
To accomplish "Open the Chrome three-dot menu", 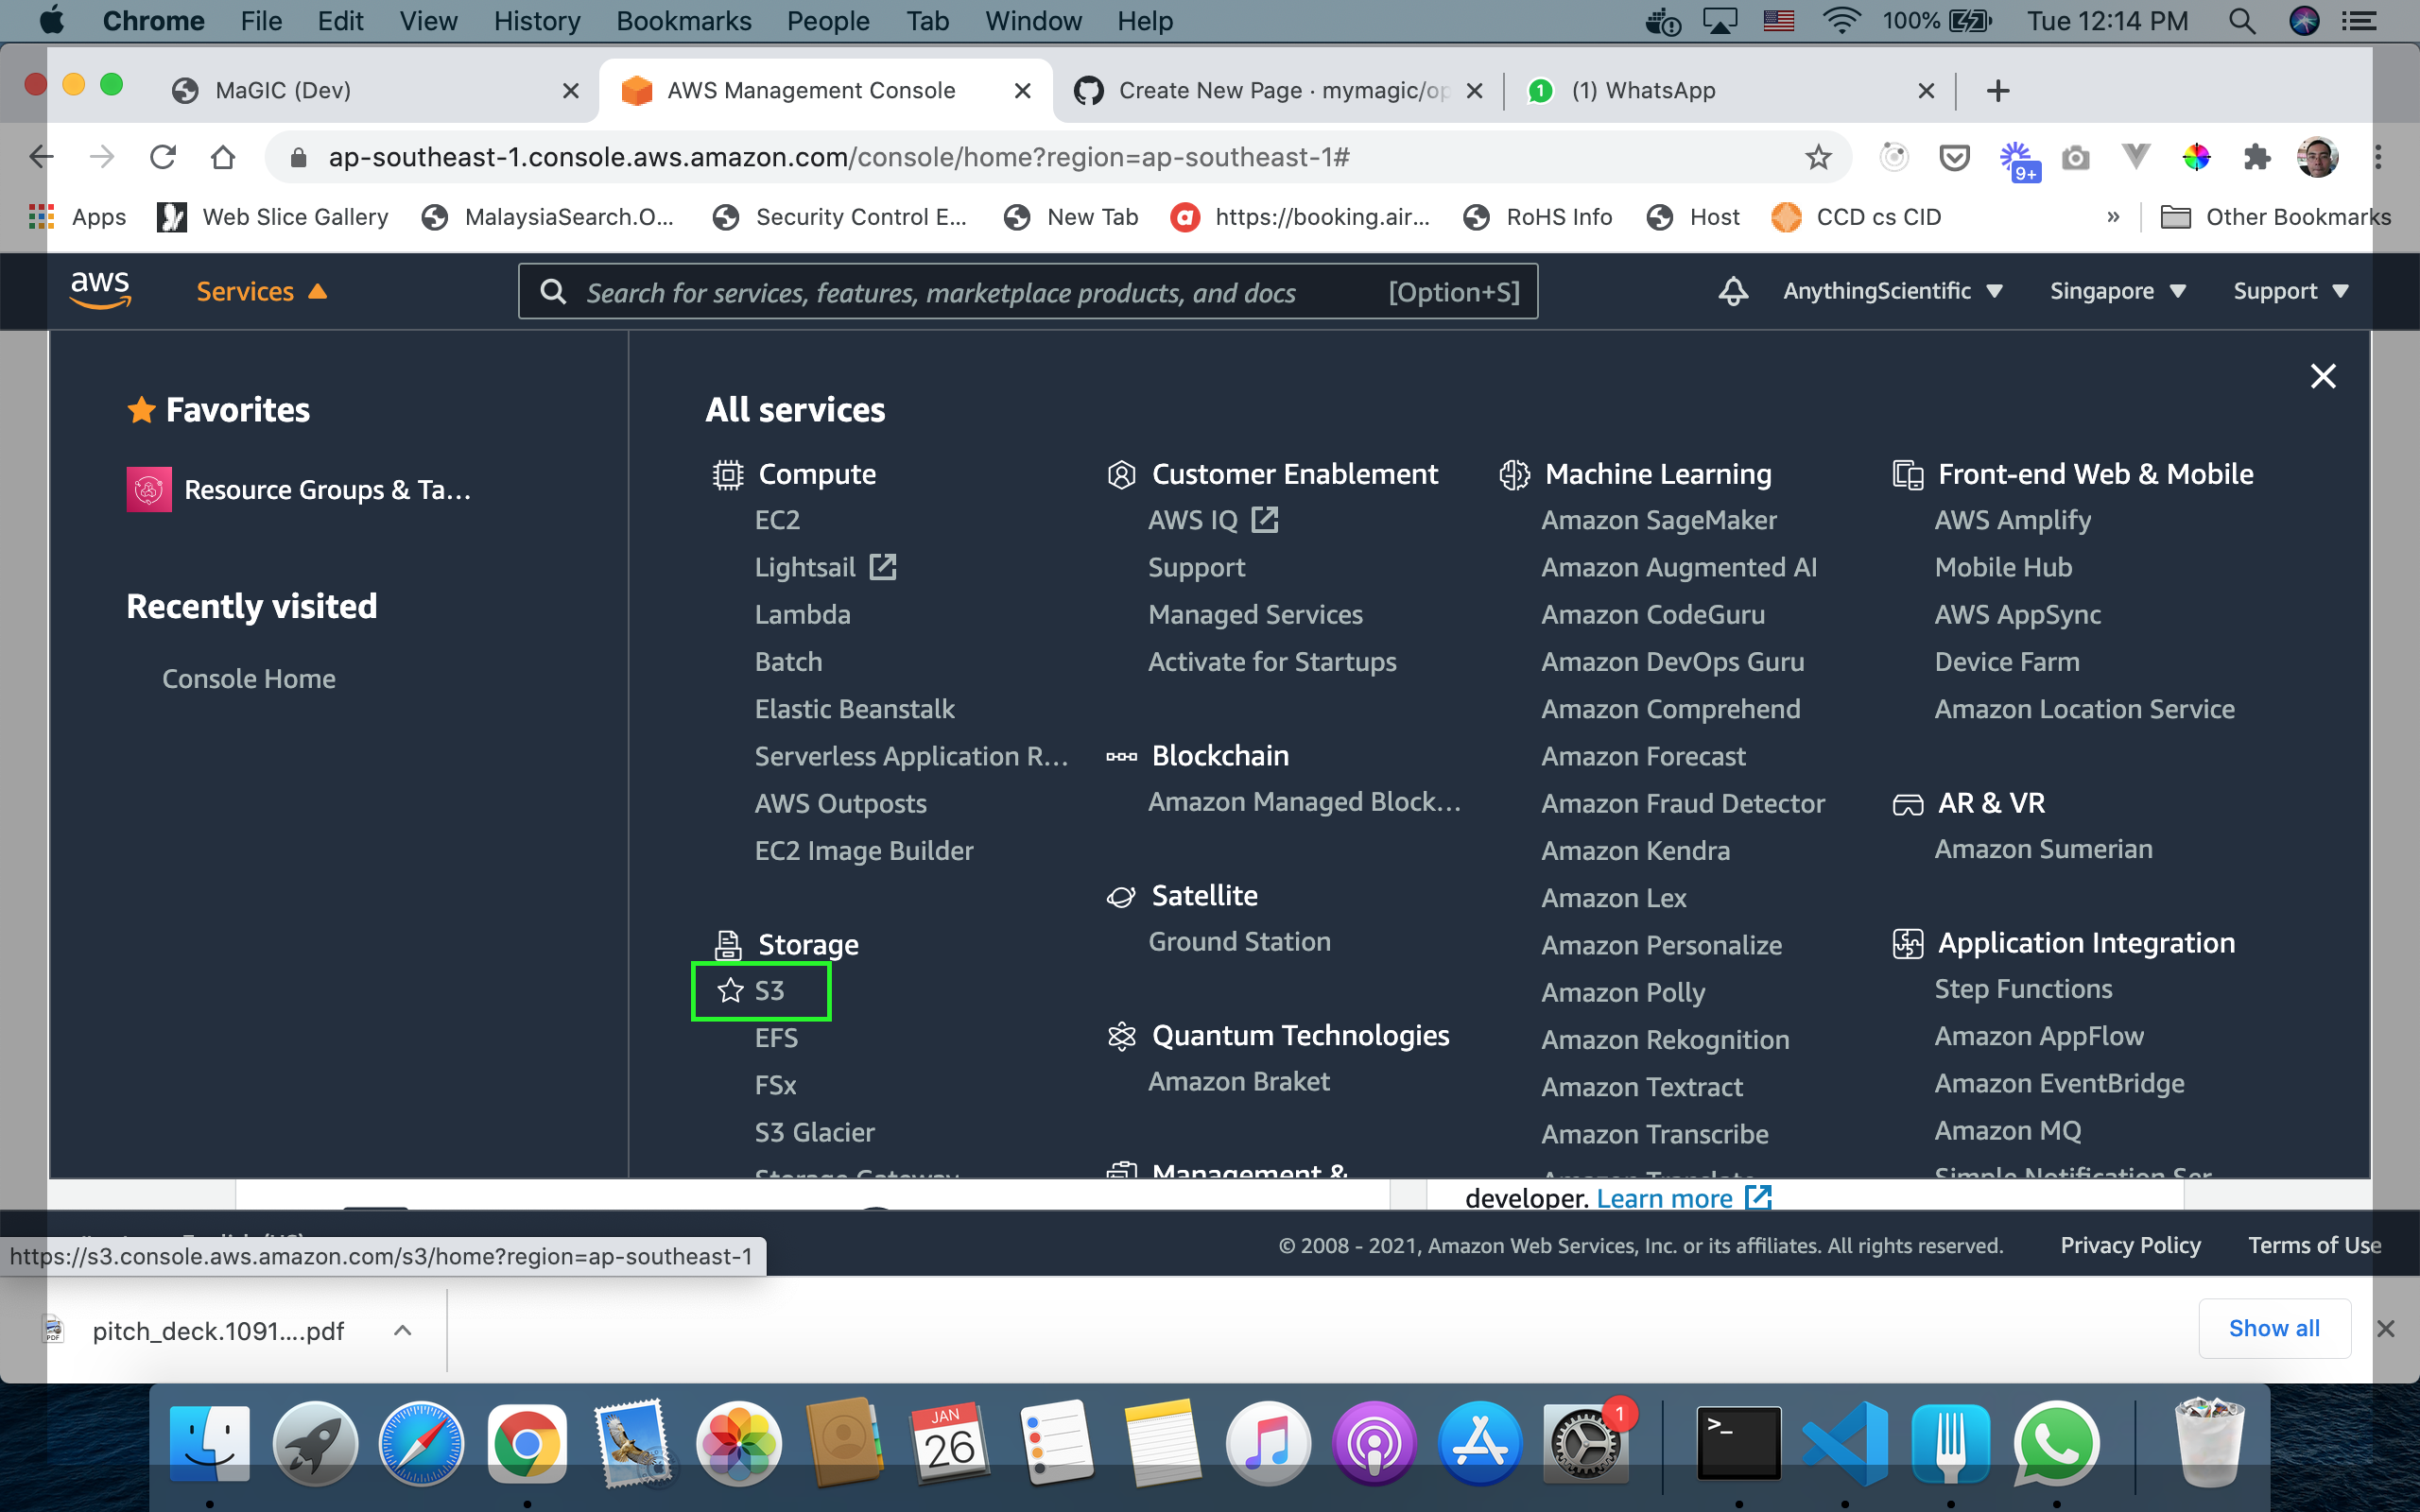I will [x=2378, y=157].
